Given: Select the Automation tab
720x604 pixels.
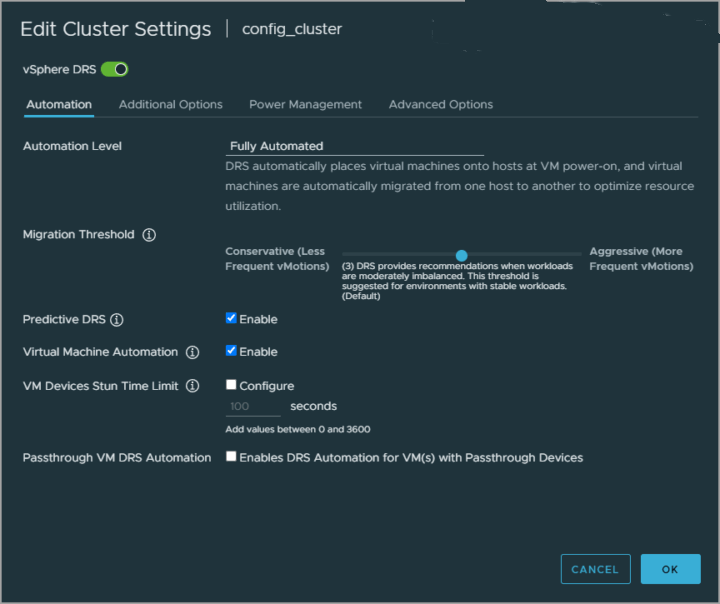Looking at the screenshot, I should [59, 105].
